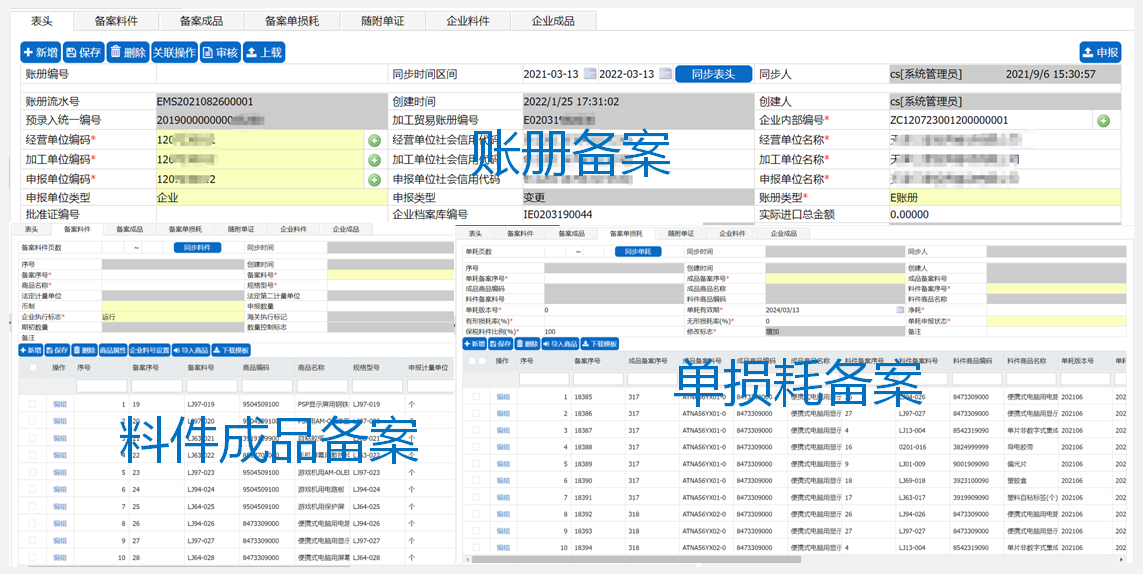This screenshot has height=574, width=1143.
Task: Click the 企业料号设置 button
Action: click(149, 350)
